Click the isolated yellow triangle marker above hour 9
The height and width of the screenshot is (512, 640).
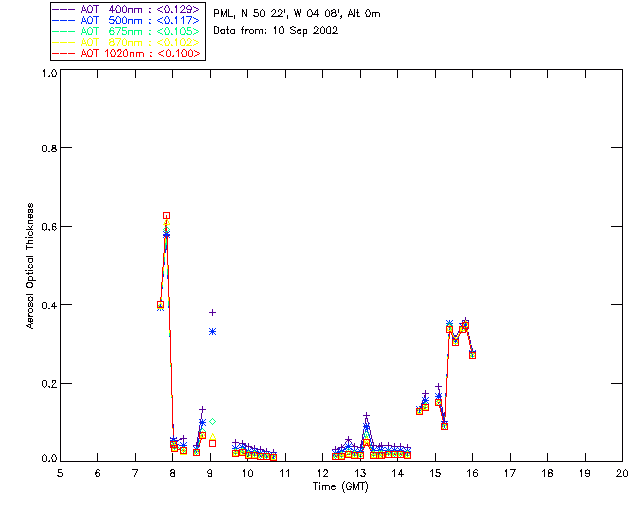[x=212, y=437]
